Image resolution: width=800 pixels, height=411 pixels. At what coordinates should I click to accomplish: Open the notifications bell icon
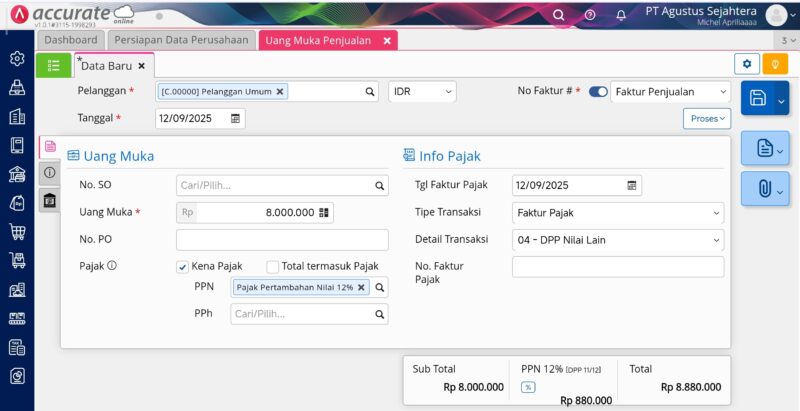point(621,15)
